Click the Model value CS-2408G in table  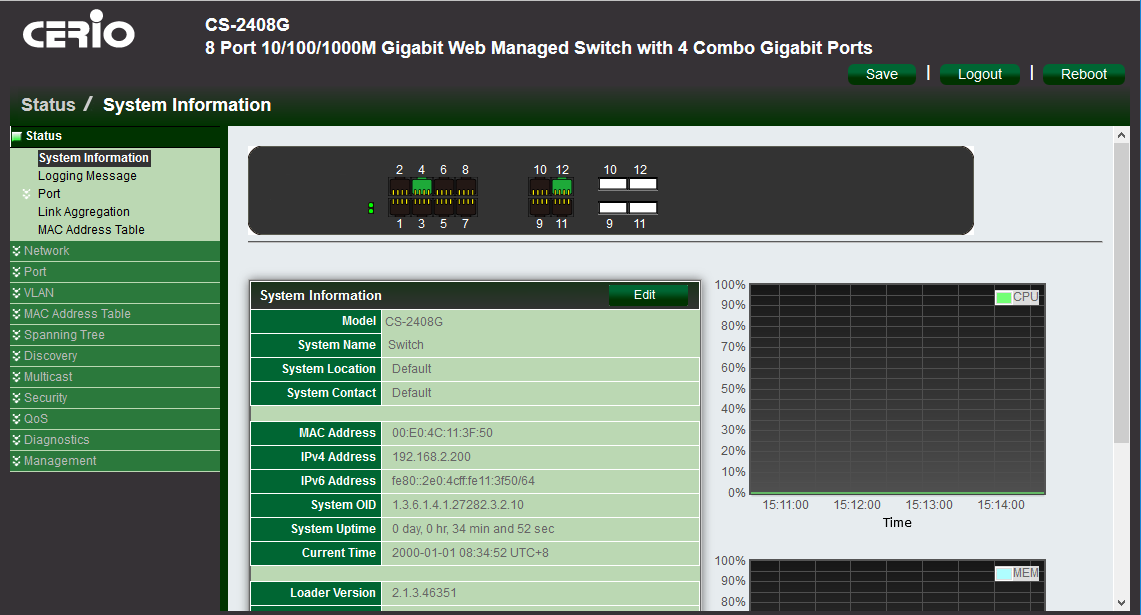[x=414, y=322]
